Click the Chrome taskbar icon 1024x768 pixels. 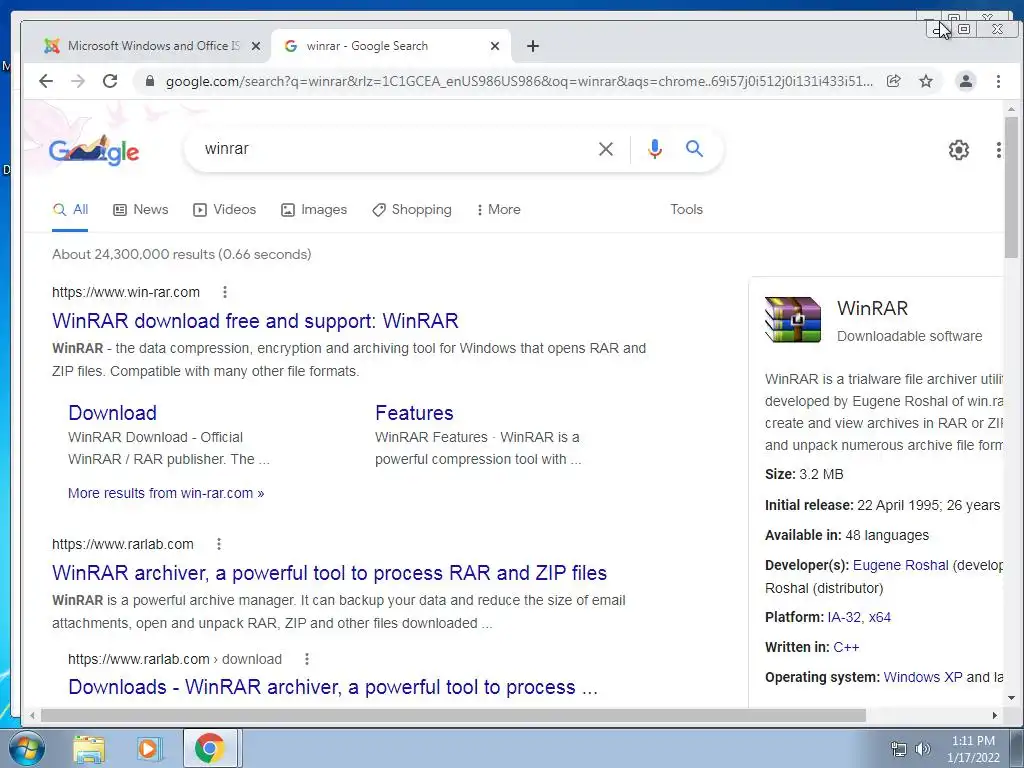[x=210, y=748]
